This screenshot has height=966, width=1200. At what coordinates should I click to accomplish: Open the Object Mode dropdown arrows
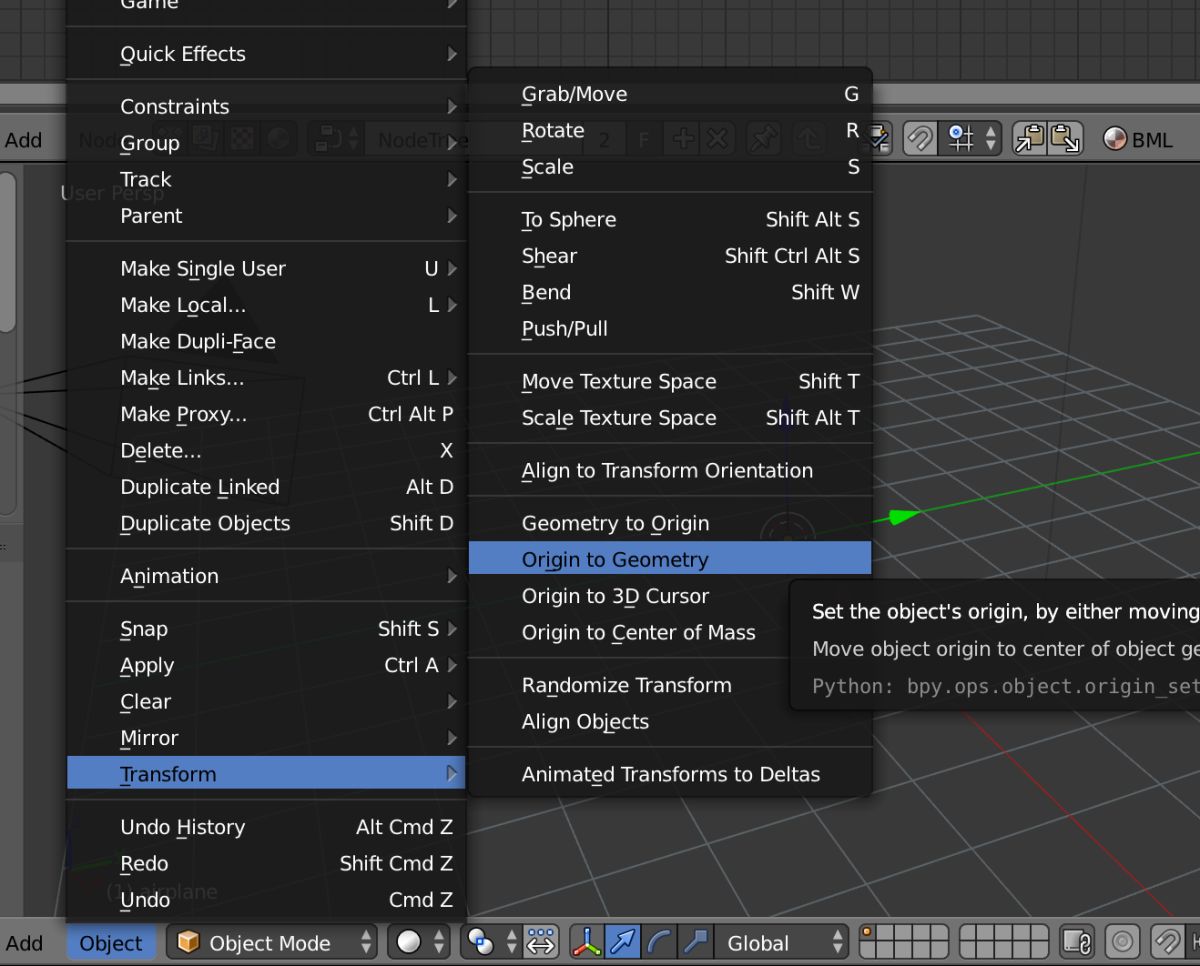coord(366,943)
